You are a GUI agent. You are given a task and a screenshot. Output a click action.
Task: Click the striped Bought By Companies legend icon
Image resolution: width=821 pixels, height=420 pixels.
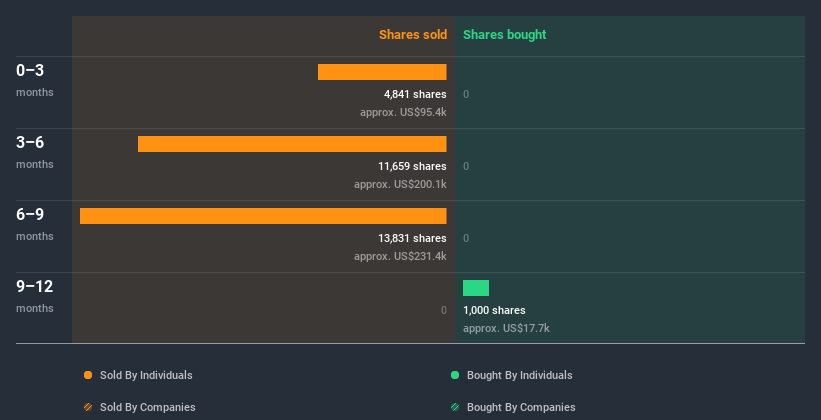(455, 407)
